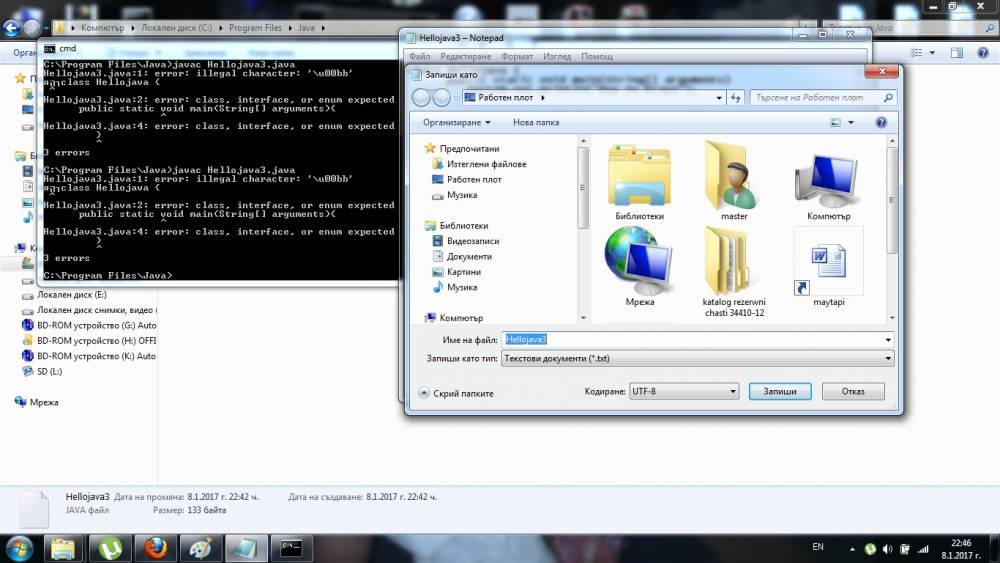Expand the Работен плот breadcrumb arrow
This screenshot has width=1000, height=563.
543,98
